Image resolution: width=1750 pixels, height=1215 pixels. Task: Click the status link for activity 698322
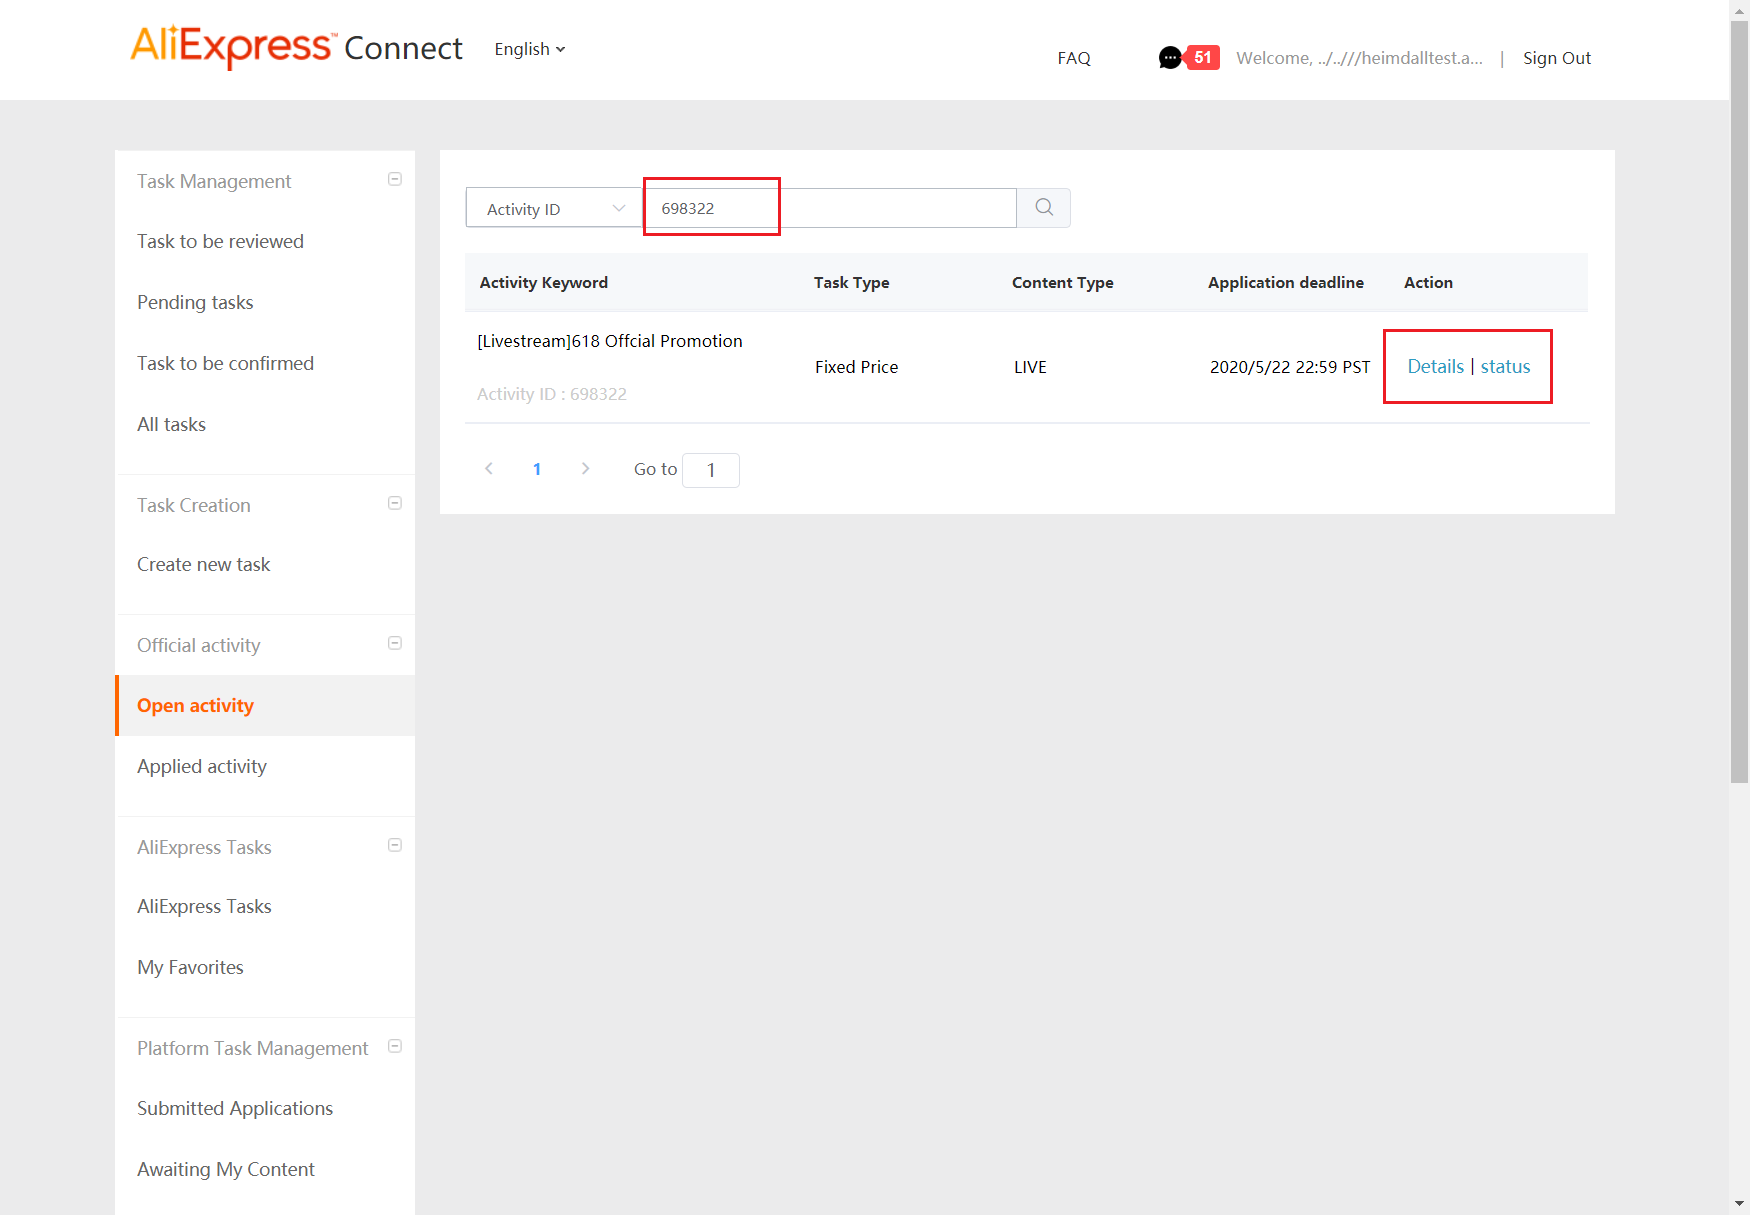coord(1505,367)
